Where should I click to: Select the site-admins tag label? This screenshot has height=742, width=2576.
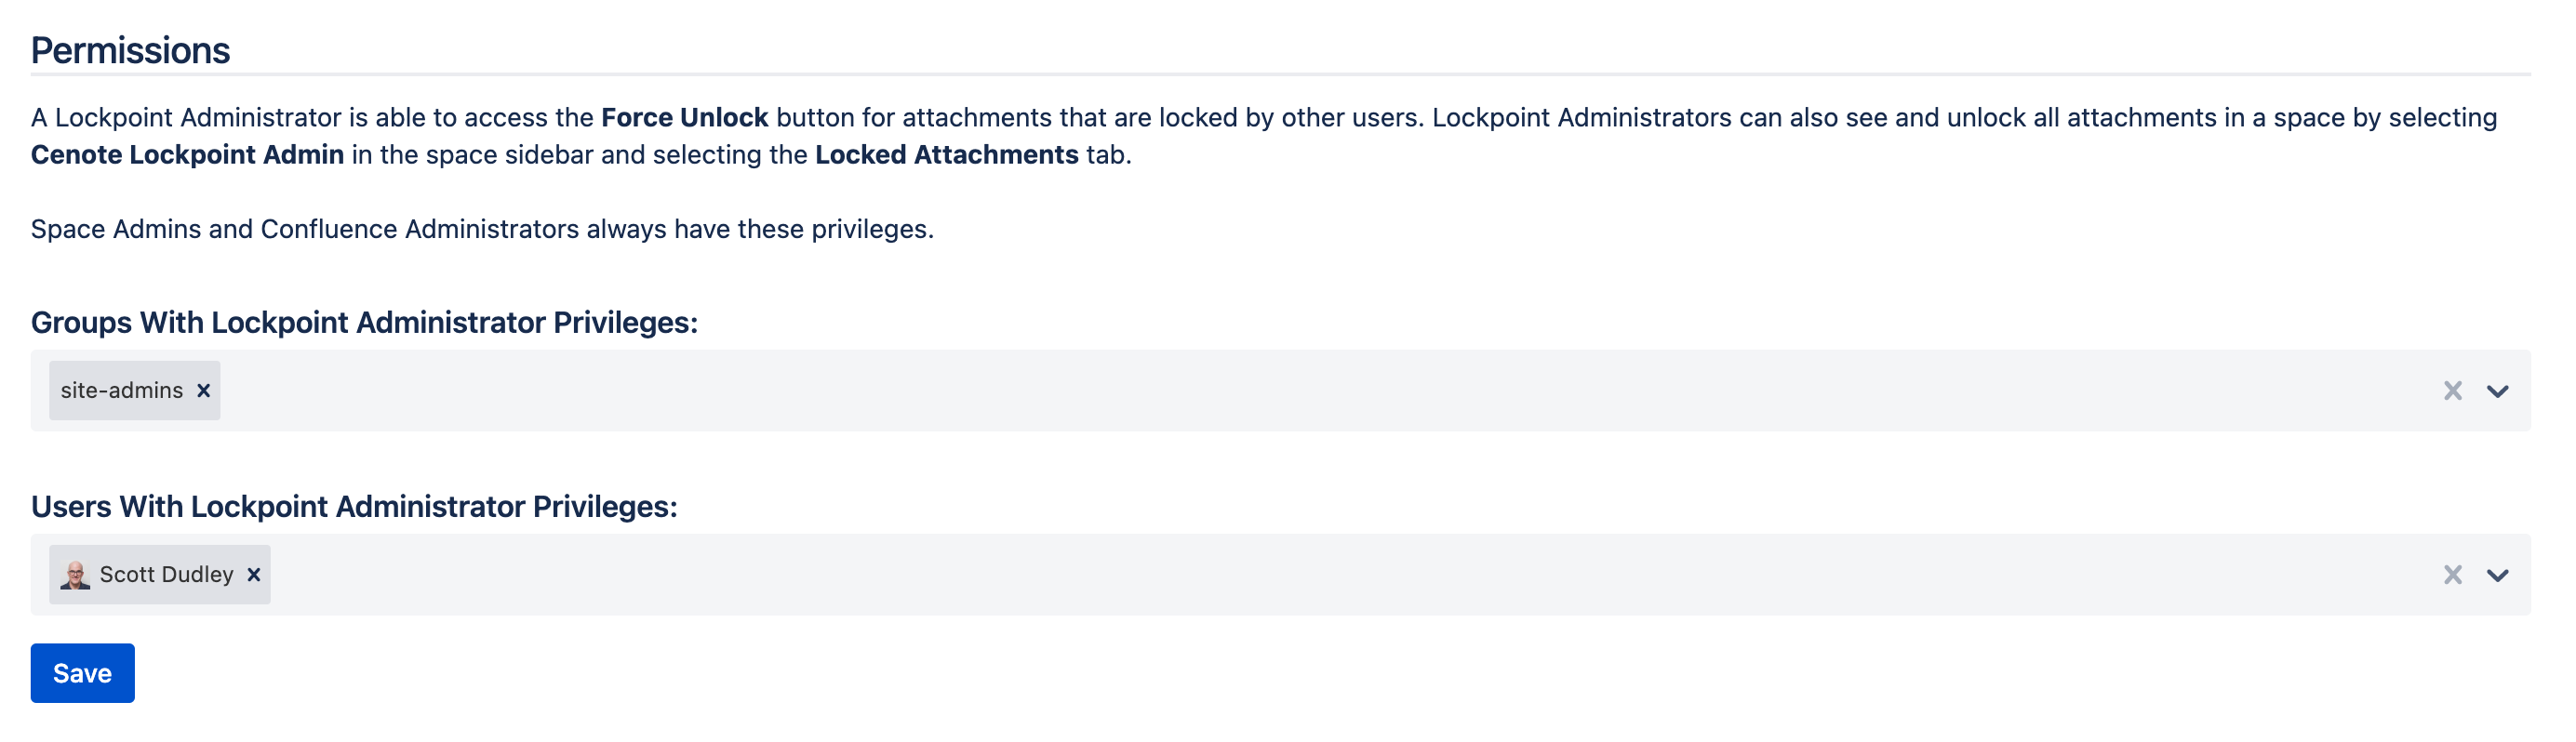click(x=122, y=390)
